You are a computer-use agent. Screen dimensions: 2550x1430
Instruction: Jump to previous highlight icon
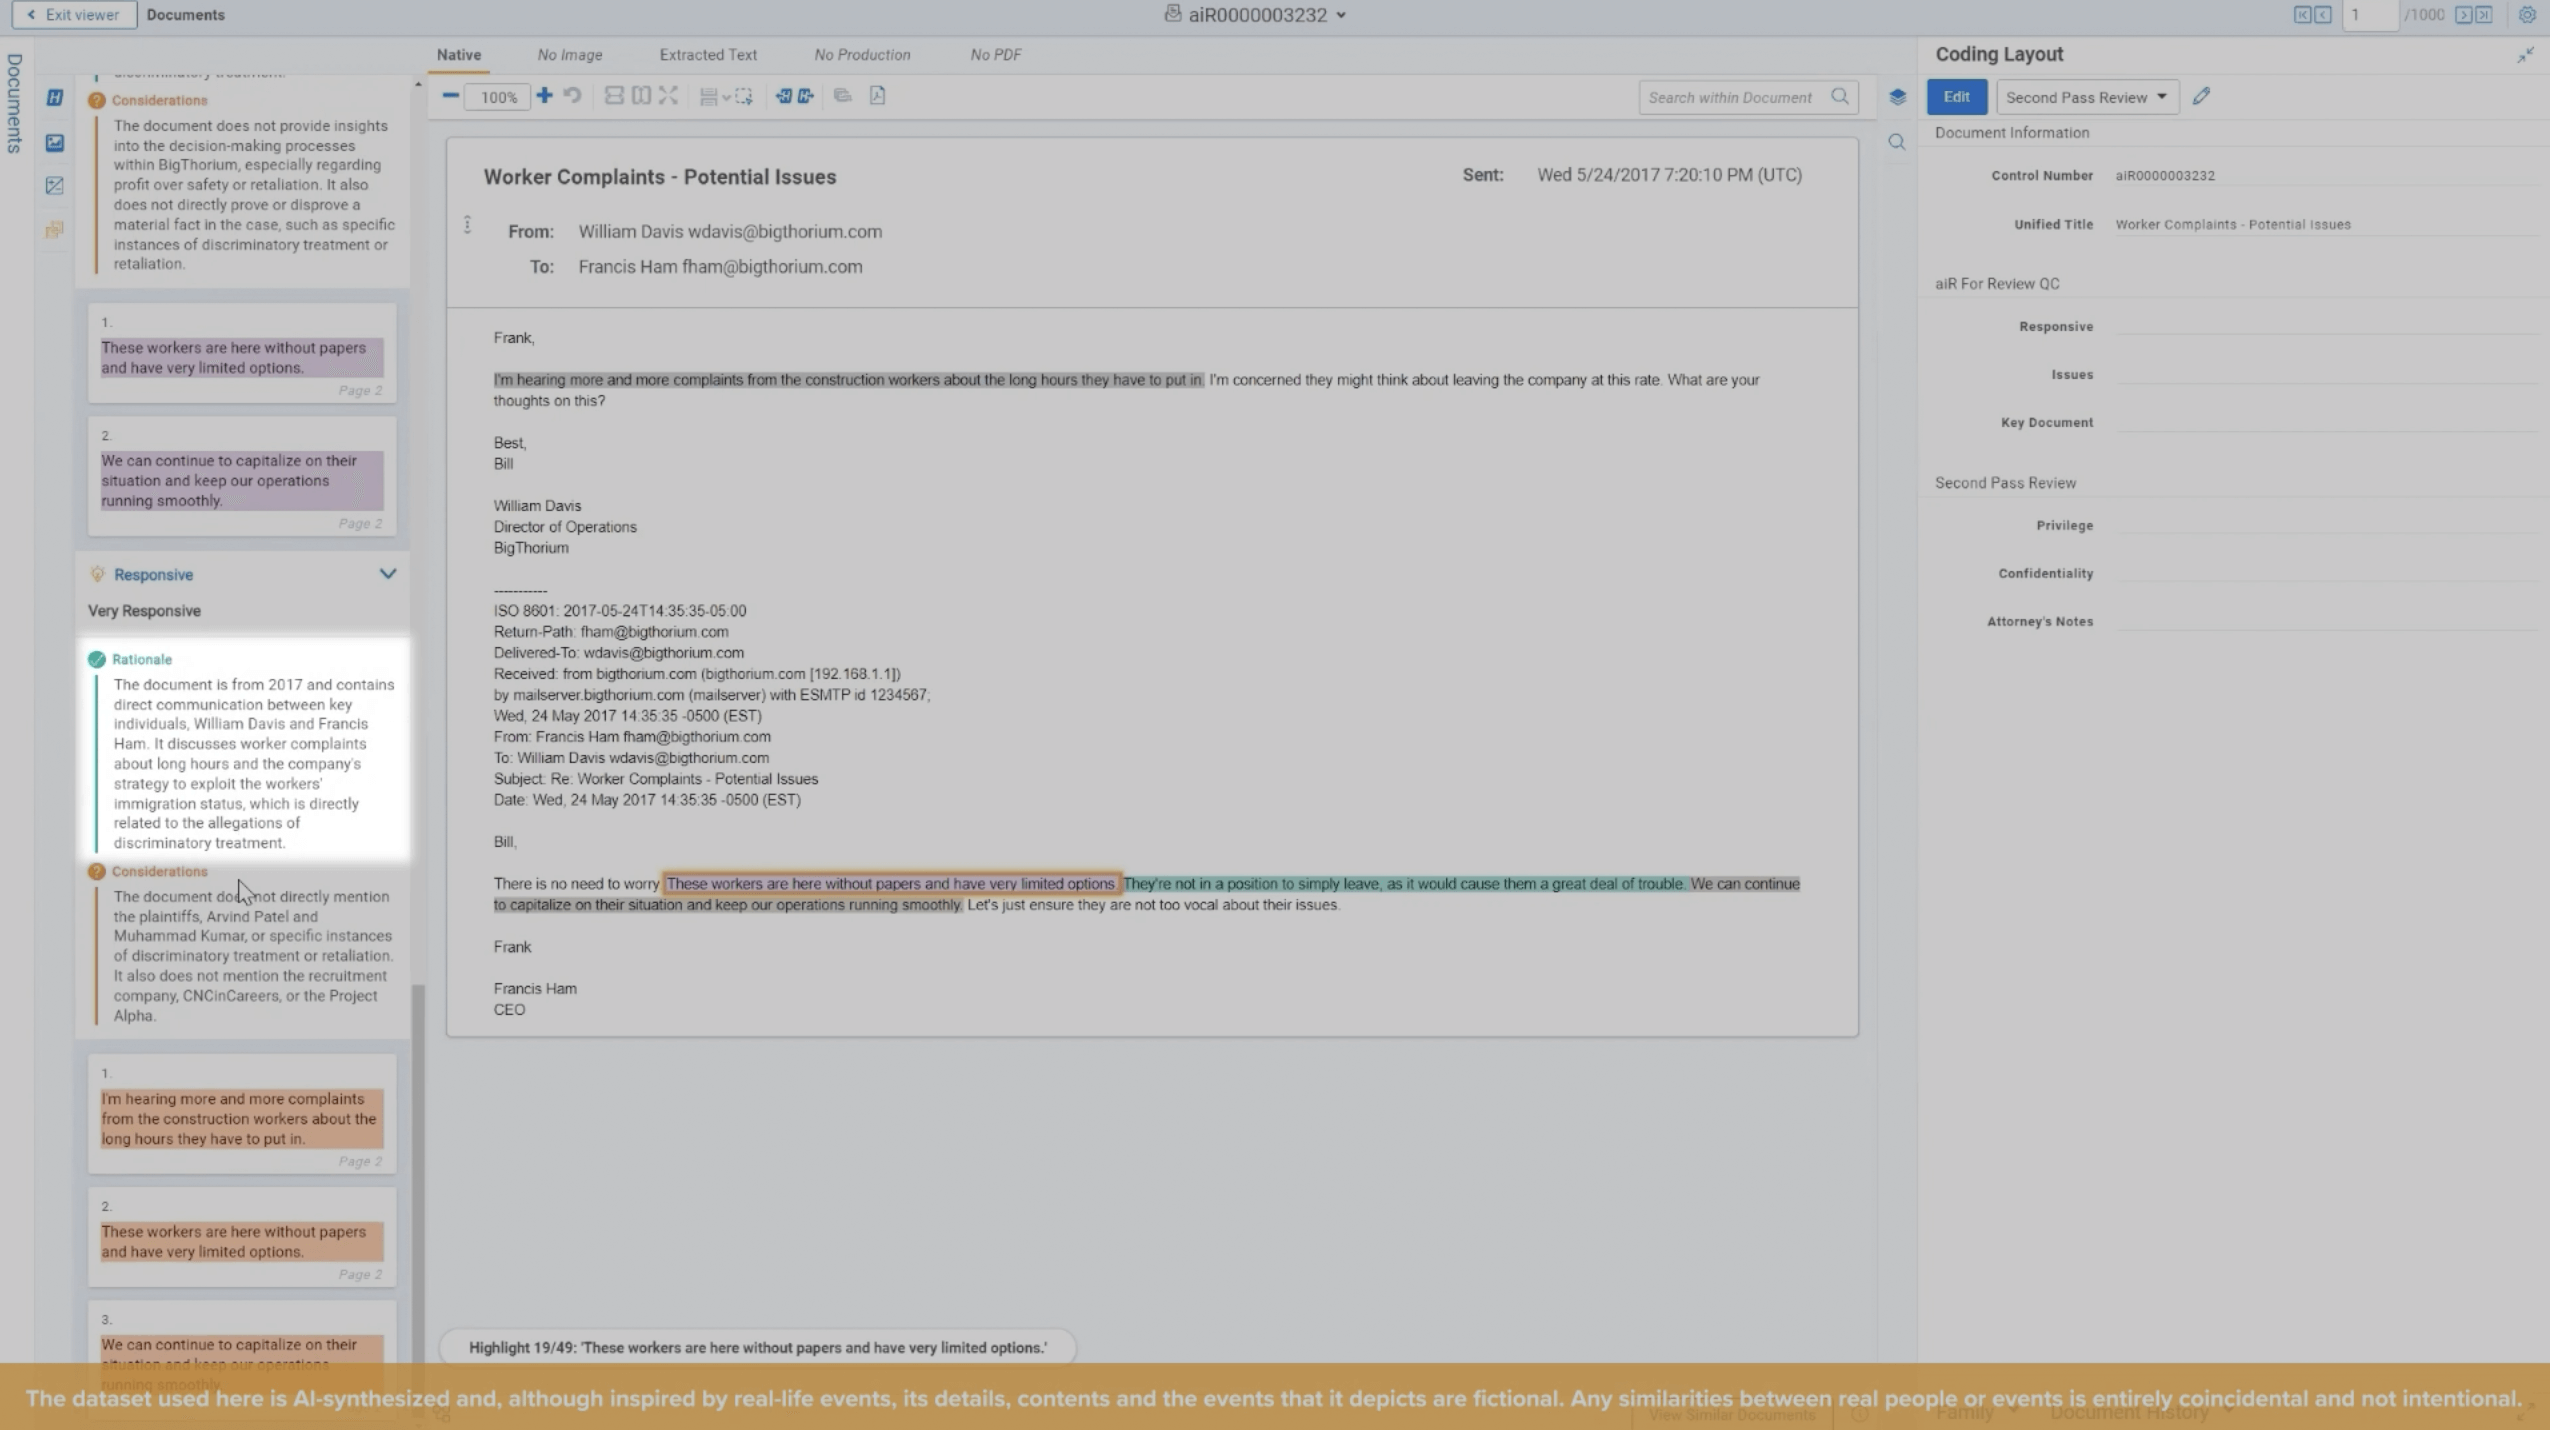(x=784, y=96)
